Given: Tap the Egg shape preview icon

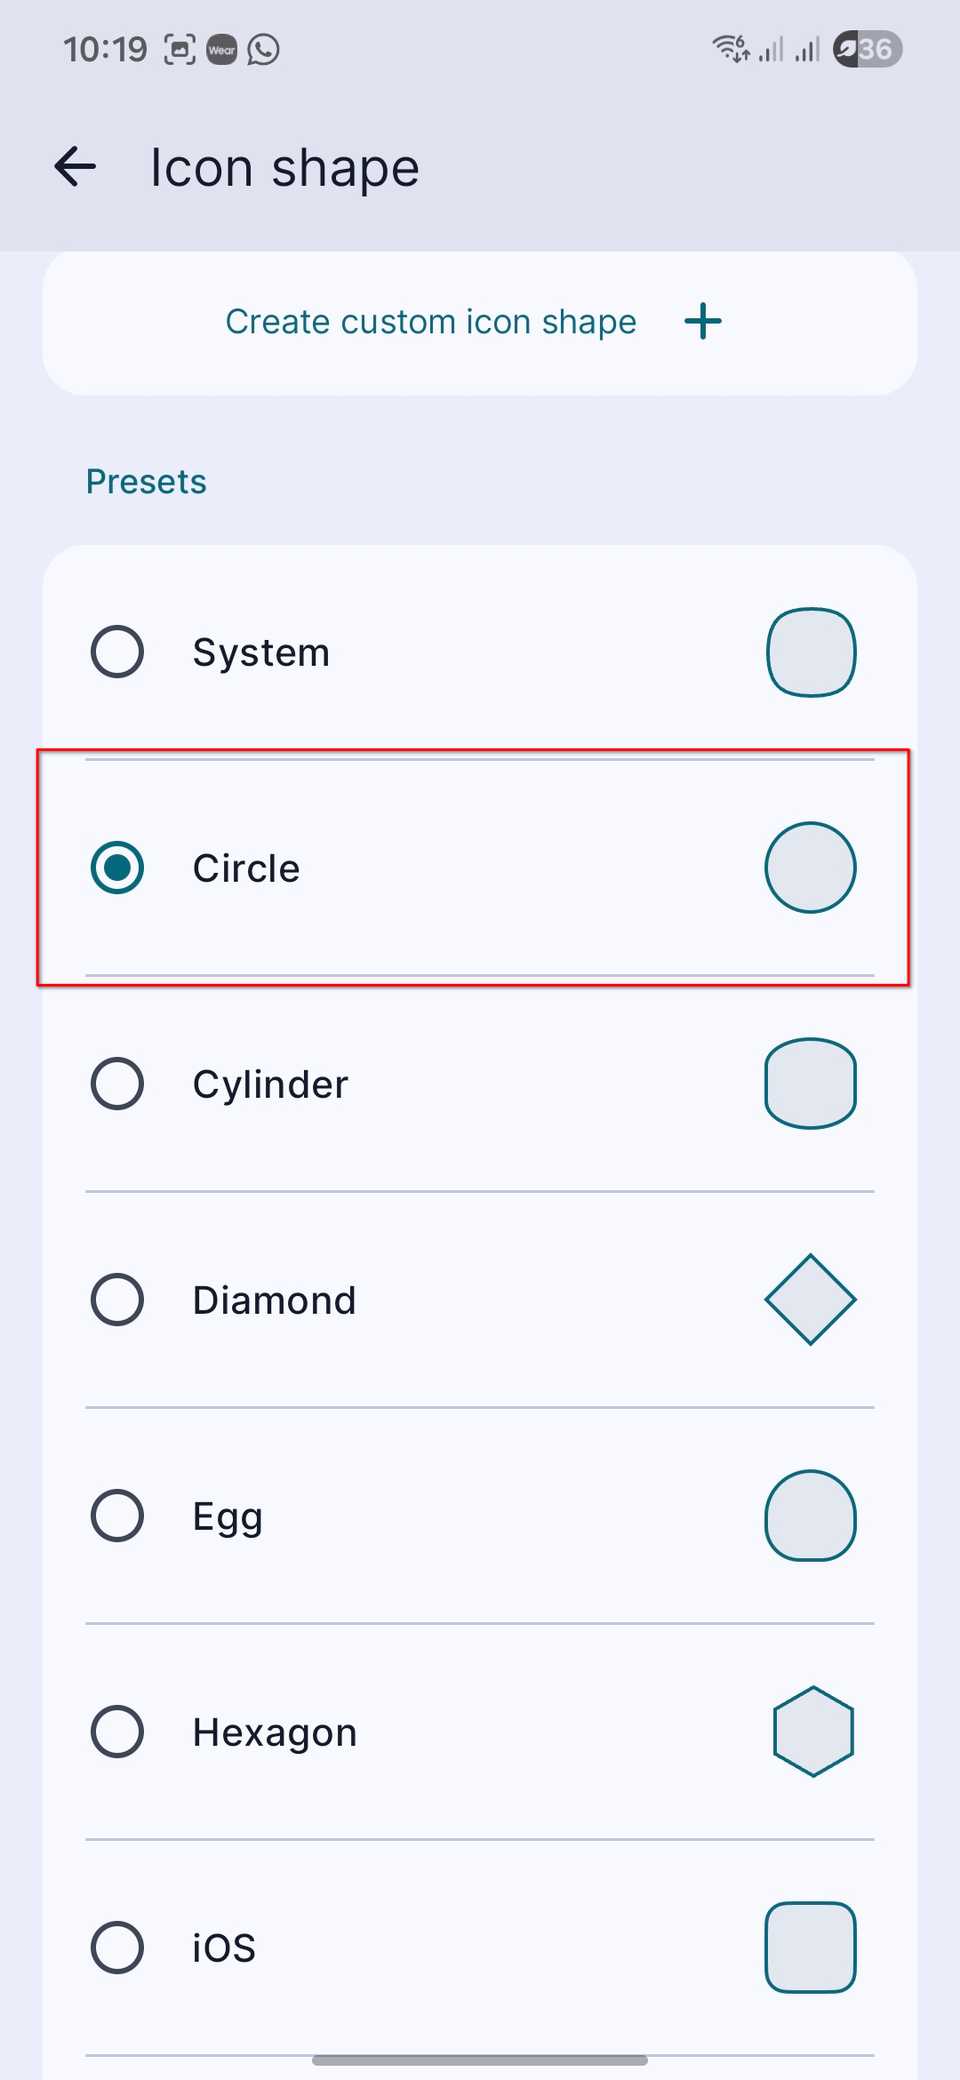Looking at the screenshot, I should 811,1516.
